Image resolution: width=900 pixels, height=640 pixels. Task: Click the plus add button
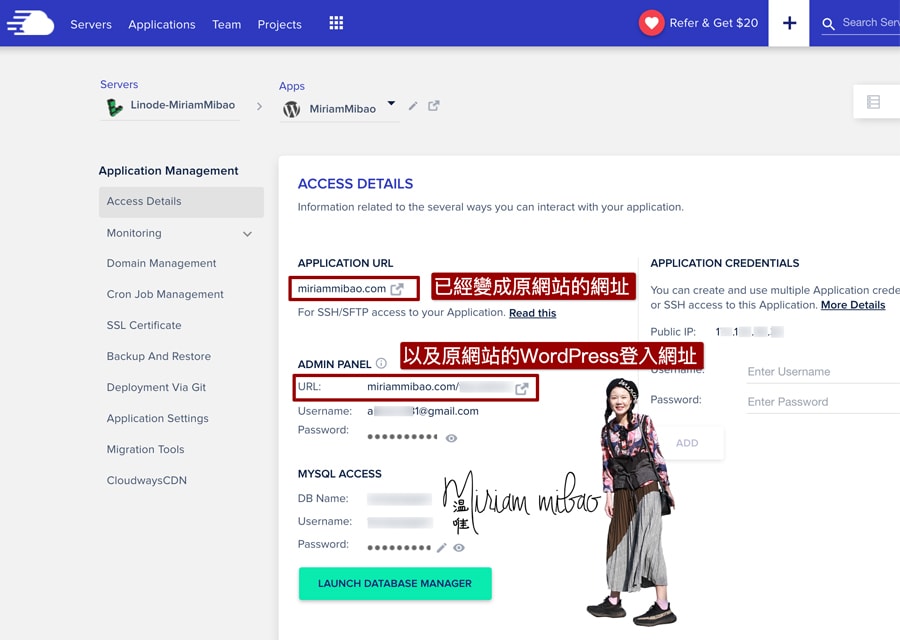pos(789,23)
